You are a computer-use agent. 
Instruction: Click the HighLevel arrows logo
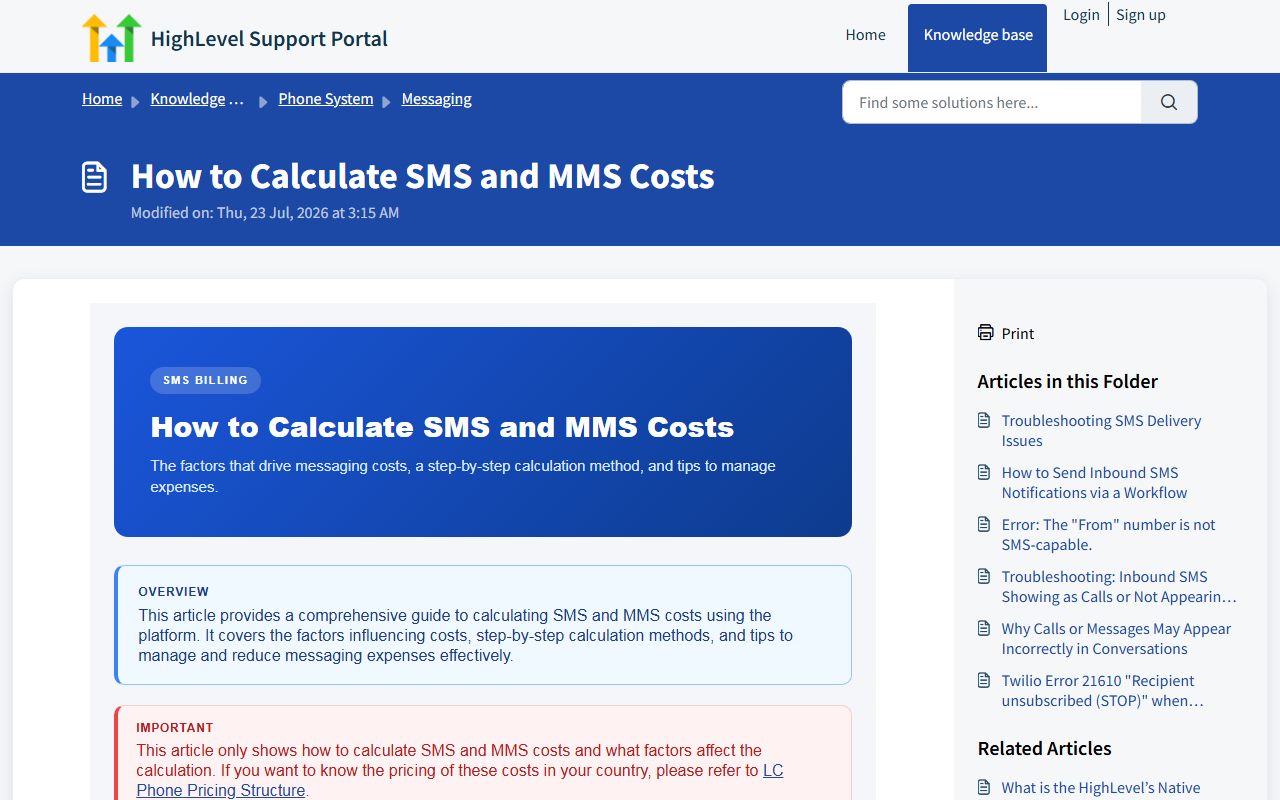(112, 38)
